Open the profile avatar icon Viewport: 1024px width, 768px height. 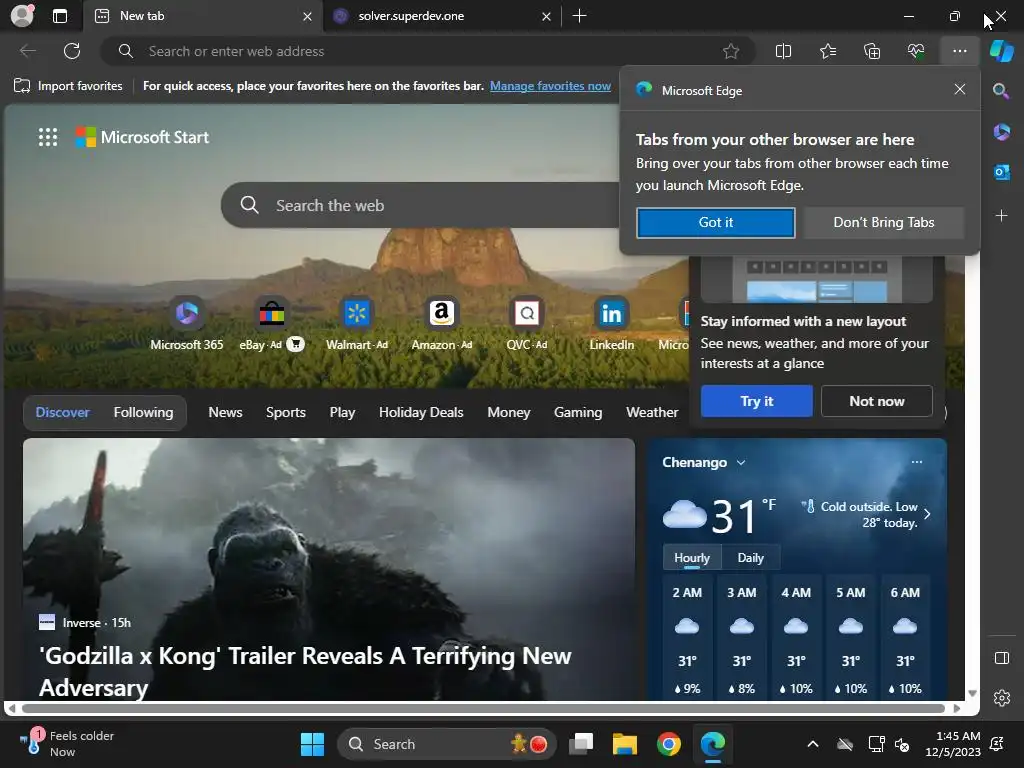22,16
